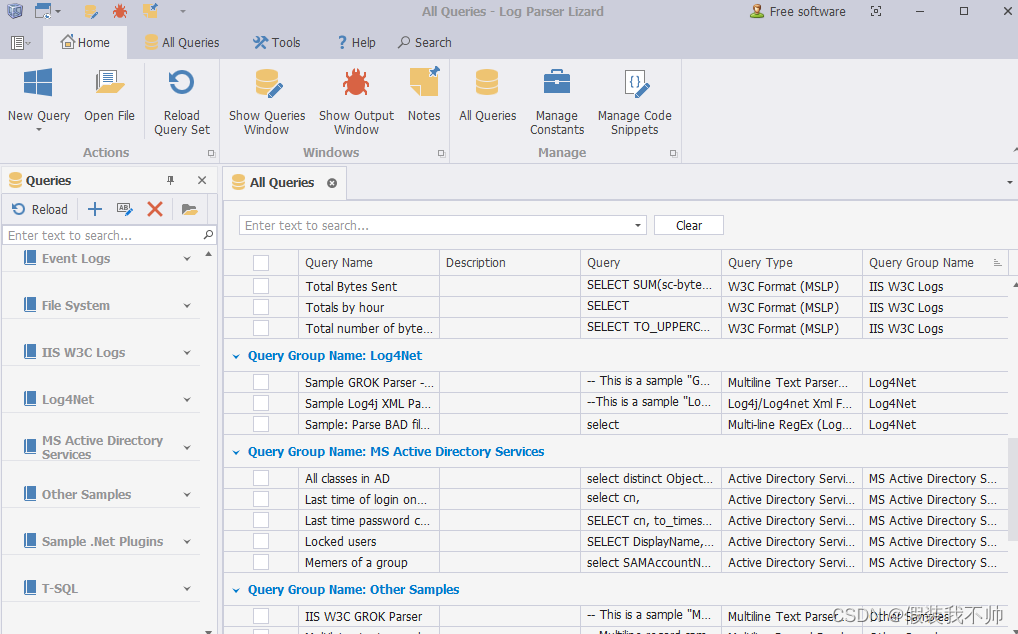This screenshot has height=634, width=1018.
Task: Expand the Log4Net sidebar group
Action: [x=187, y=400]
